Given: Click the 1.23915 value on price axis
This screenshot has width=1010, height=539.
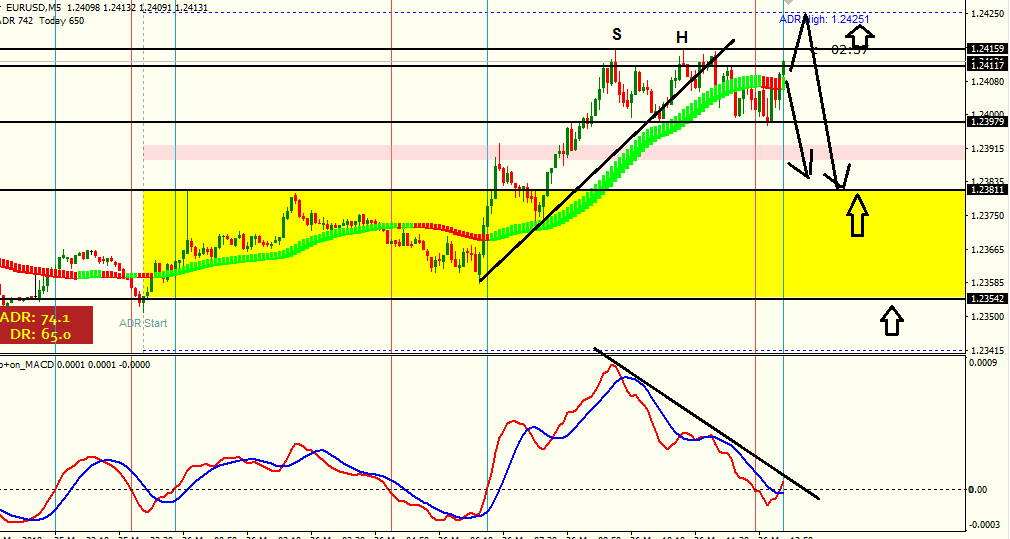Looking at the screenshot, I should tap(987, 149).
